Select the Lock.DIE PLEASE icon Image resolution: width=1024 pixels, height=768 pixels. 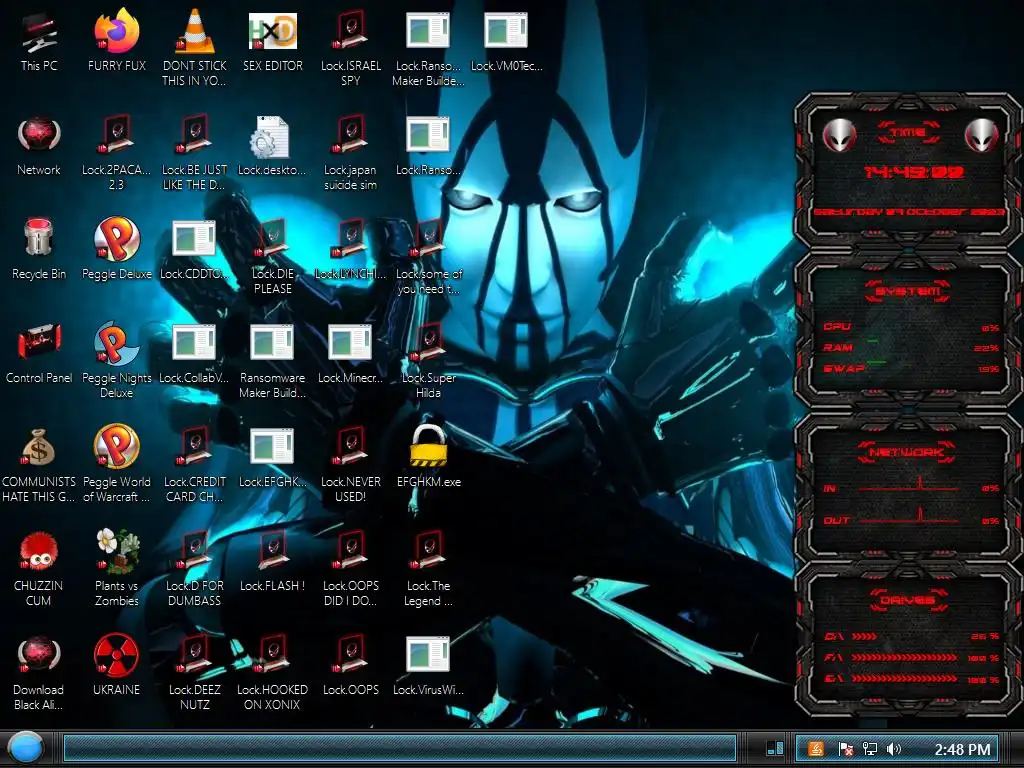point(272,239)
